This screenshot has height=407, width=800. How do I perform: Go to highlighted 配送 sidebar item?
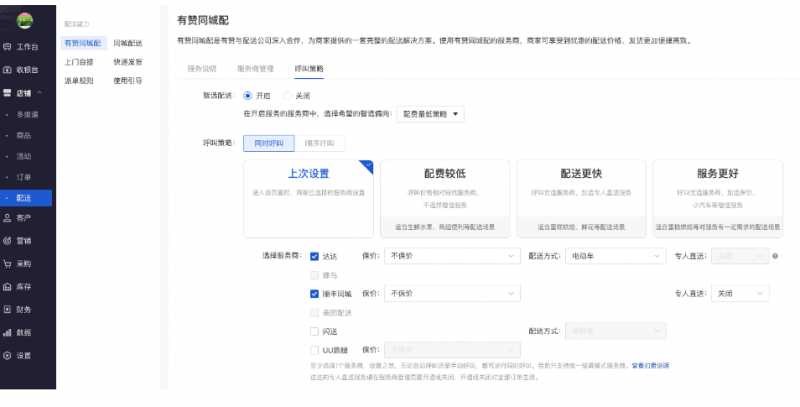click(x=26, y=198)
